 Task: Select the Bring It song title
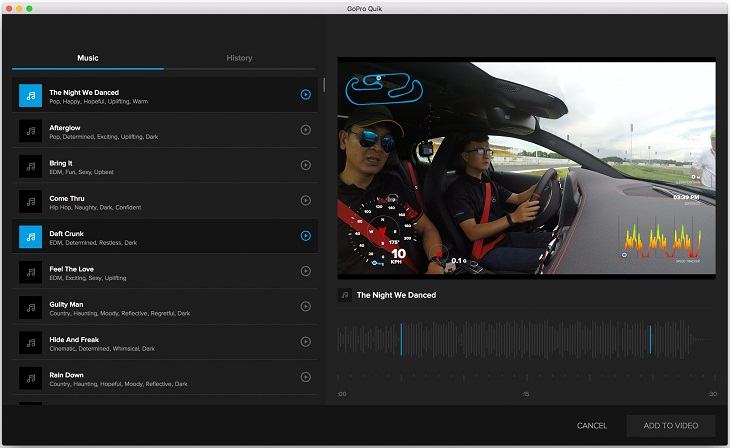tap(61, 163)
